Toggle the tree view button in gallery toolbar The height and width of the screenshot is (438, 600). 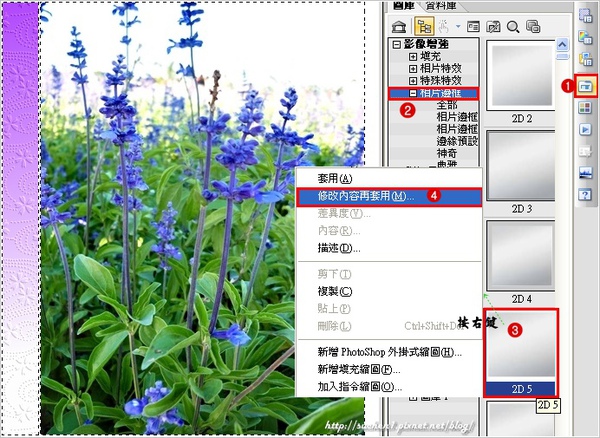click(x=424, y=27)
